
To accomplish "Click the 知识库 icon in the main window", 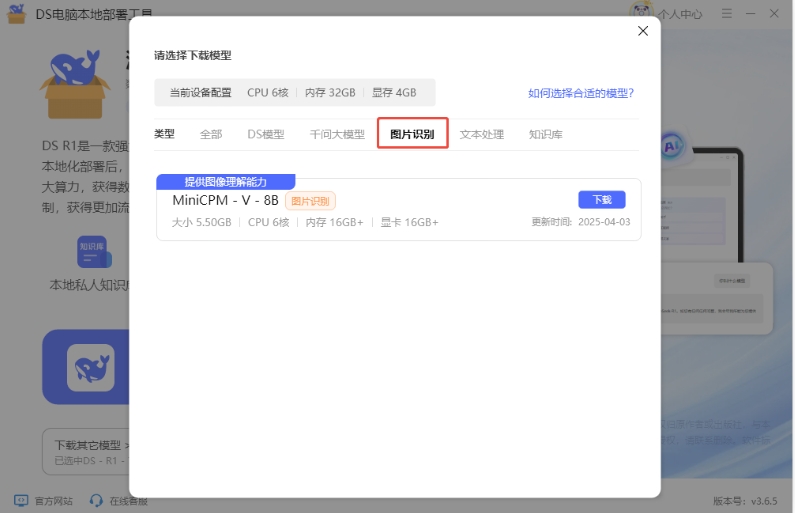I will 94,252.
